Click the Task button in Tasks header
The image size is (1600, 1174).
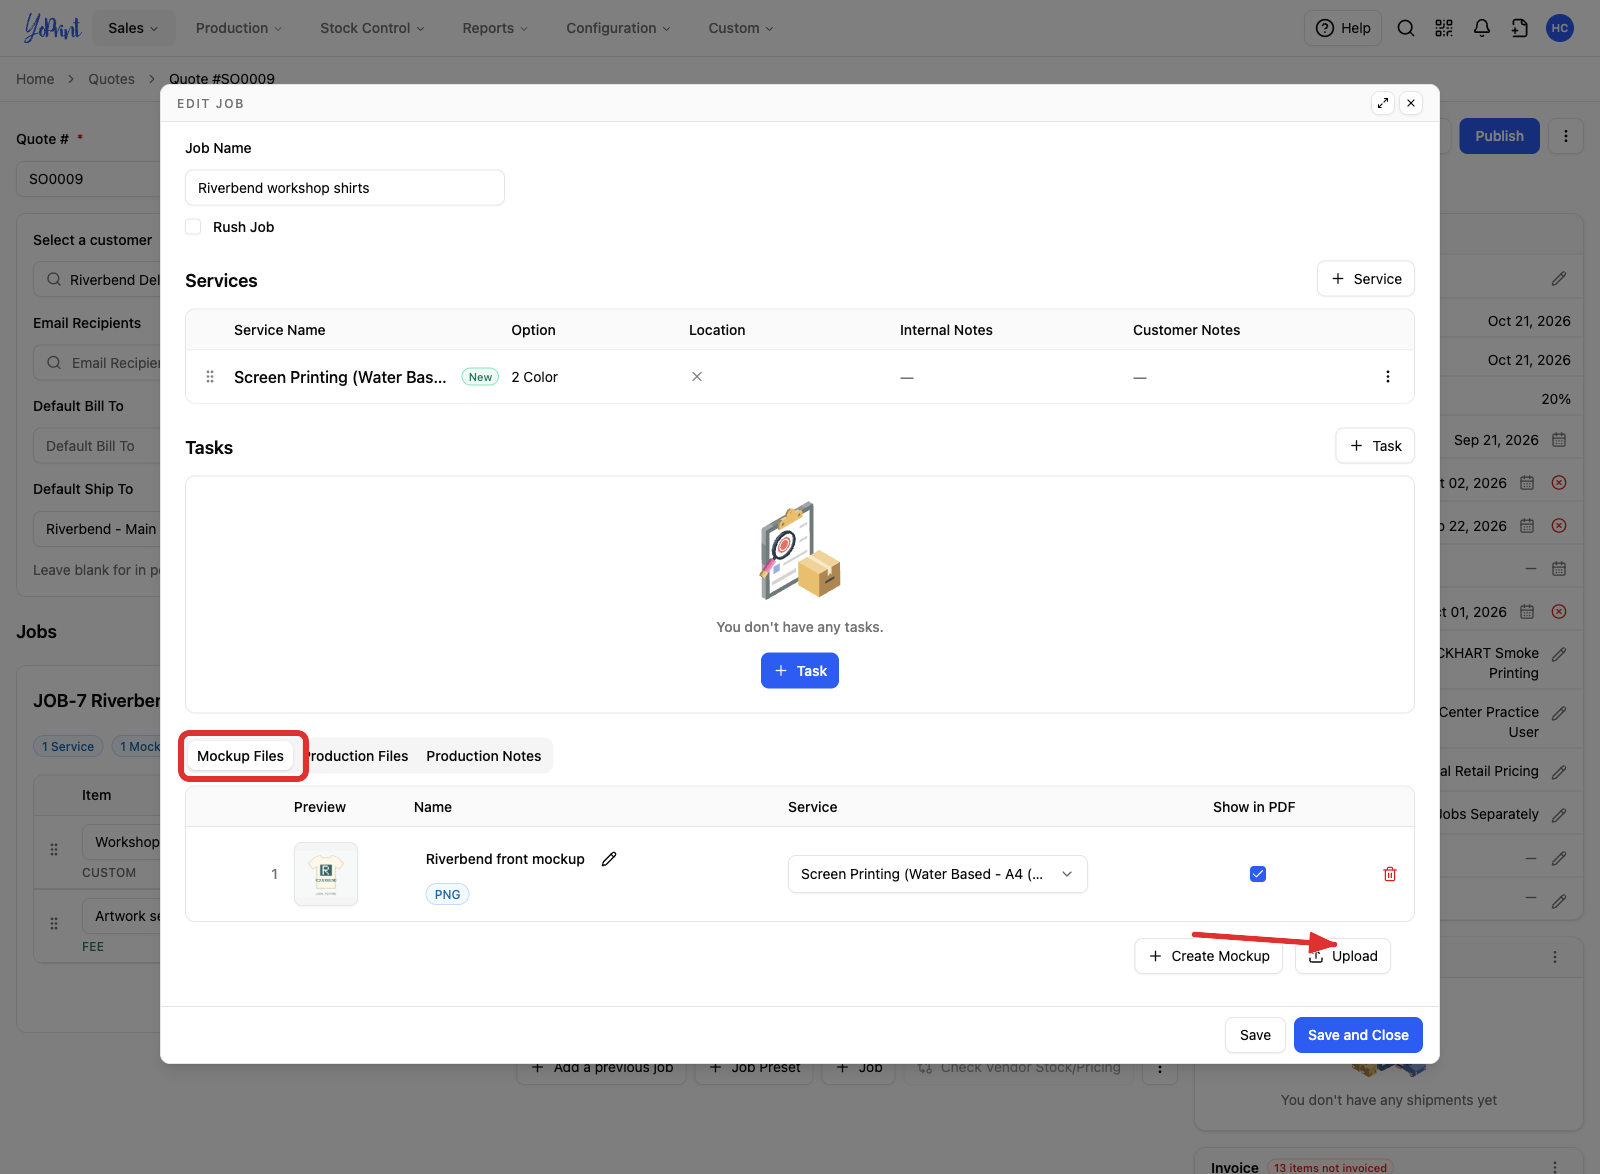click(1375, 446)
